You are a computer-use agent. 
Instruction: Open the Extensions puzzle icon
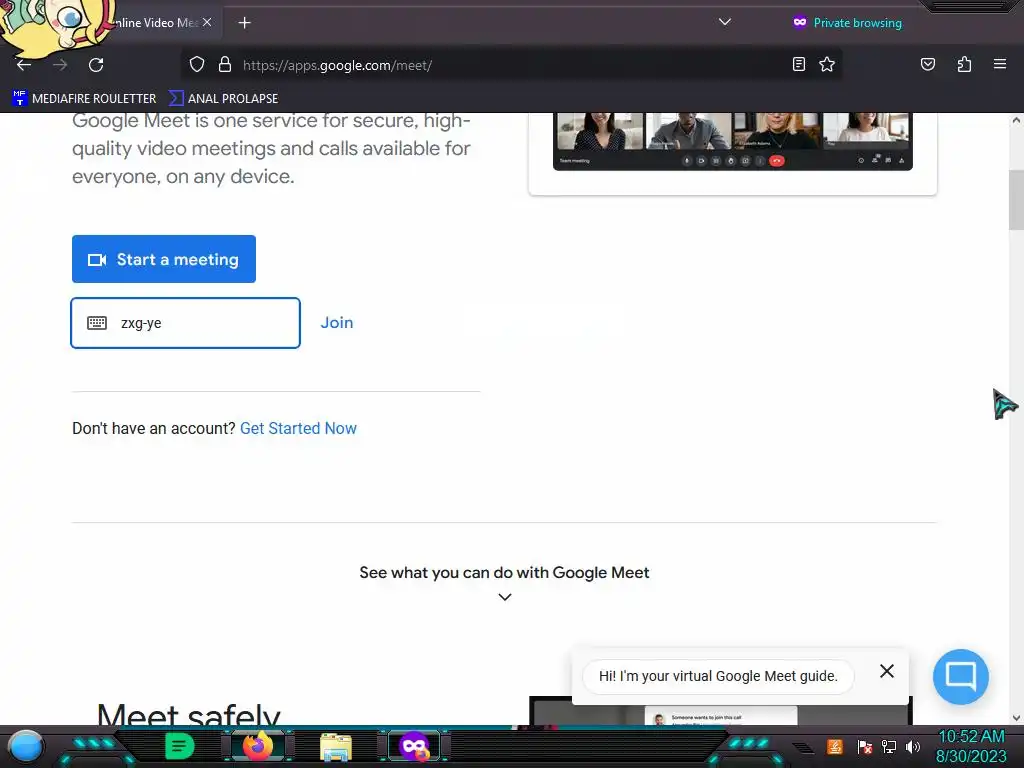pyautogui.click(x=964, y=64)
